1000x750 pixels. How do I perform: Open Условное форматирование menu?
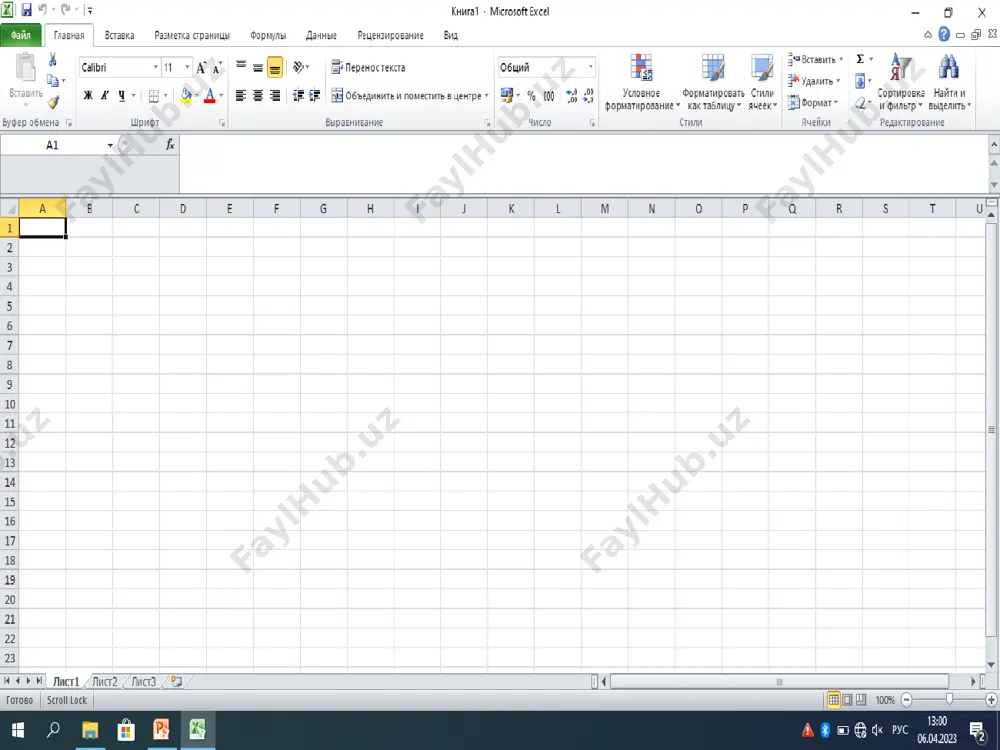(x=642, y=82)
